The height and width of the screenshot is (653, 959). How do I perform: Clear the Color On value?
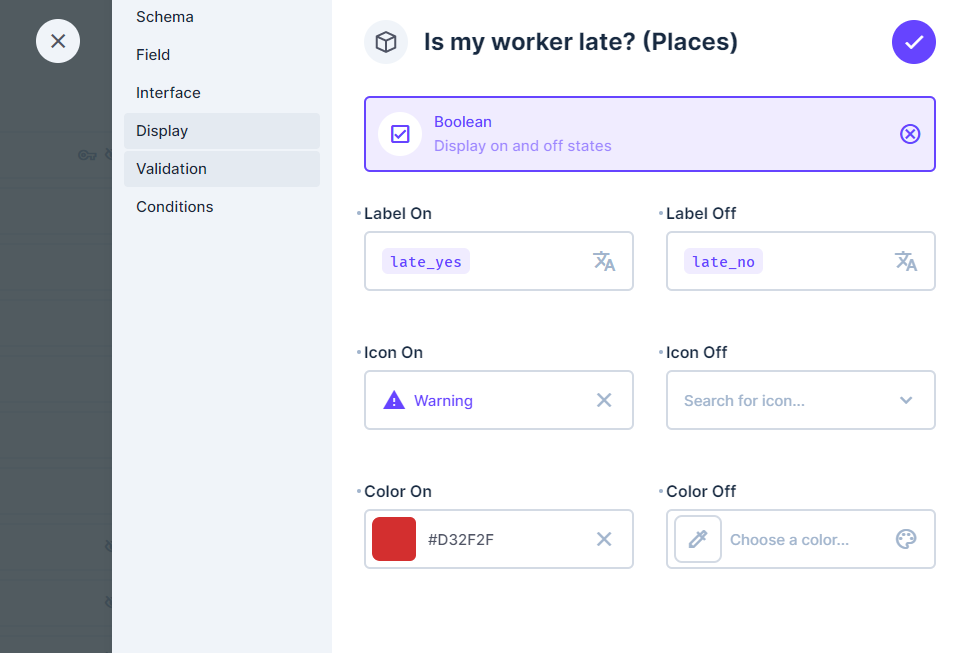pos(604,539)
